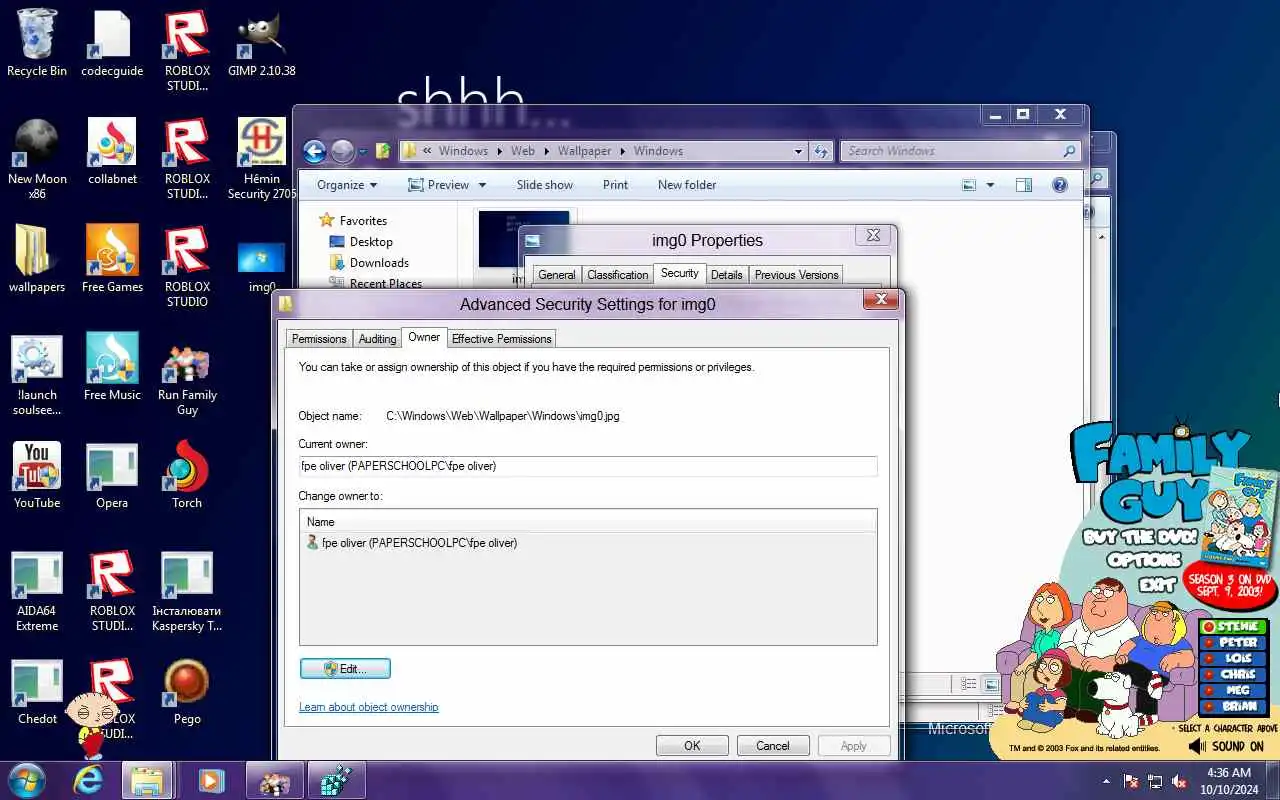Click the Explorer address bar refresh icon

[821, 151]
